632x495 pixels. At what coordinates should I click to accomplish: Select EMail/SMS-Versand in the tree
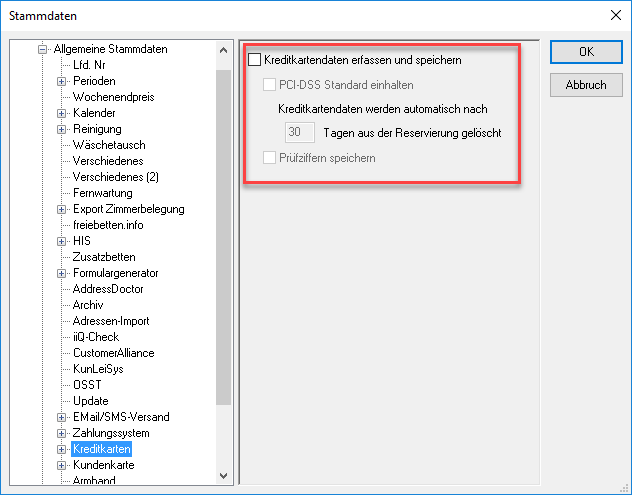(121, 417)
